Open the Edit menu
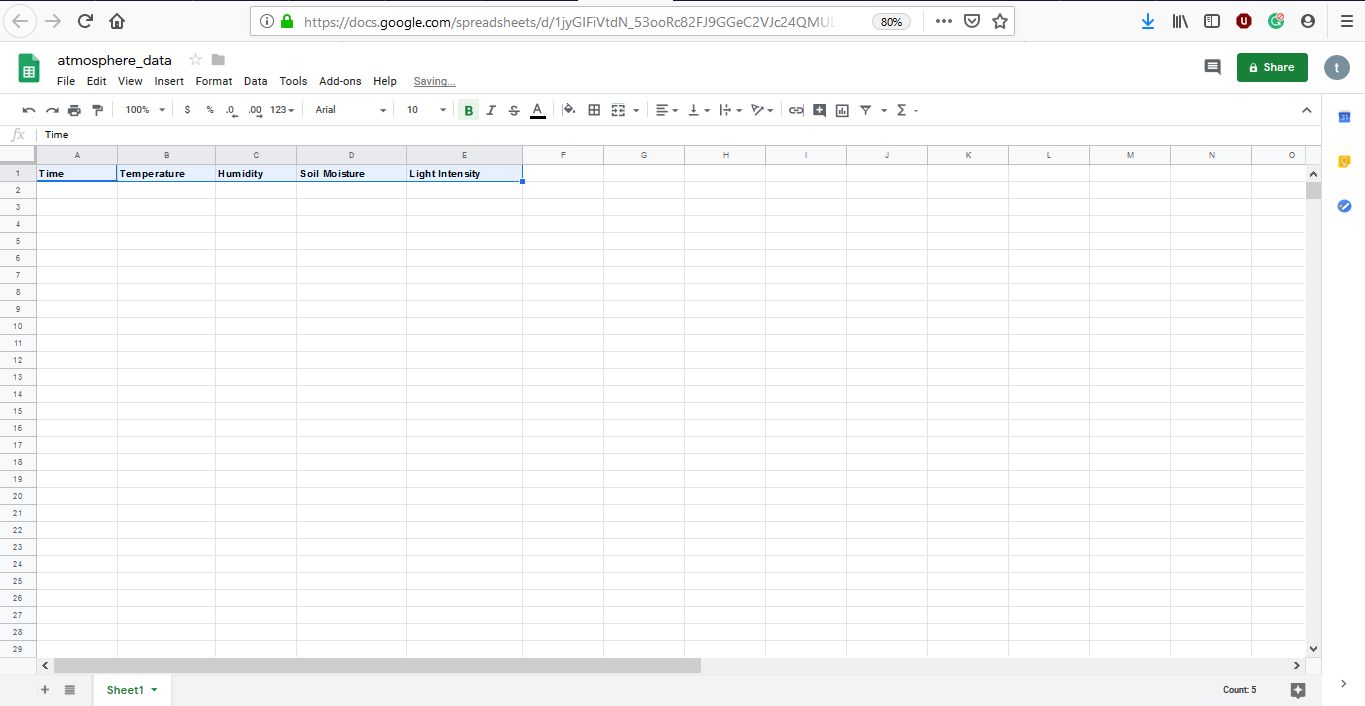The width and height of the screenshot is (1365, 706). 96,81
